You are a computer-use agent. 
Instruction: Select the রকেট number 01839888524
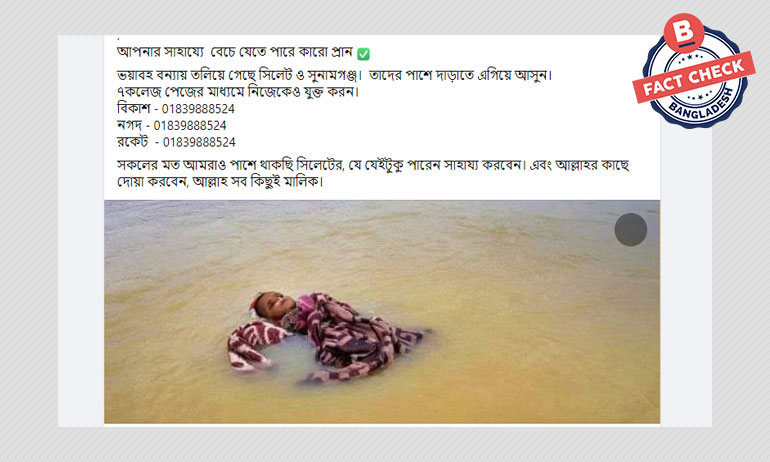199,142
